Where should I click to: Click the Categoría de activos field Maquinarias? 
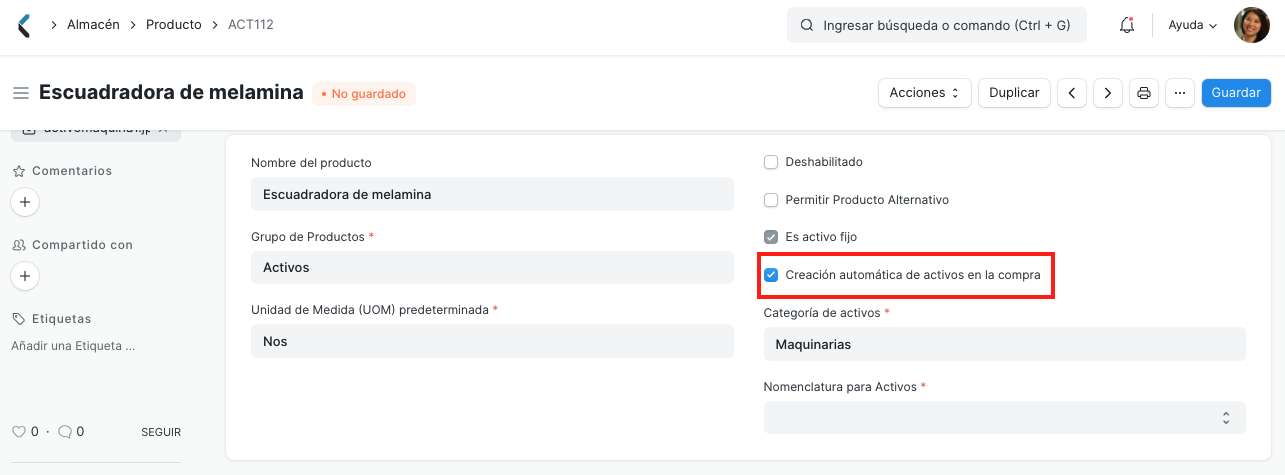(x=1005, y=344)
